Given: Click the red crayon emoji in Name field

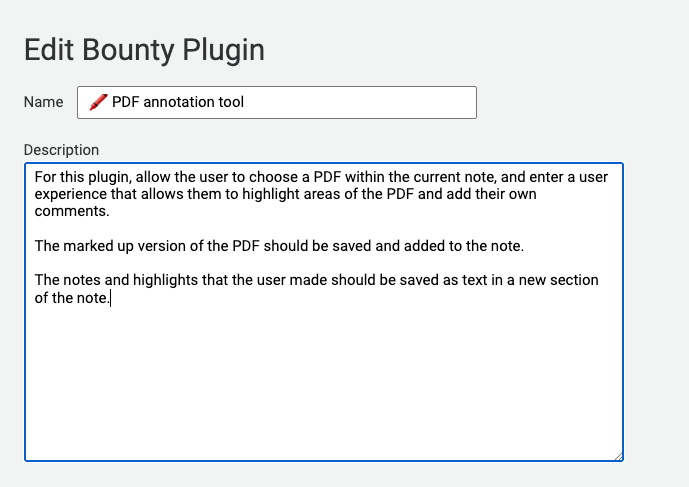Looking at the screenshot, I should [x=98, y=102].
